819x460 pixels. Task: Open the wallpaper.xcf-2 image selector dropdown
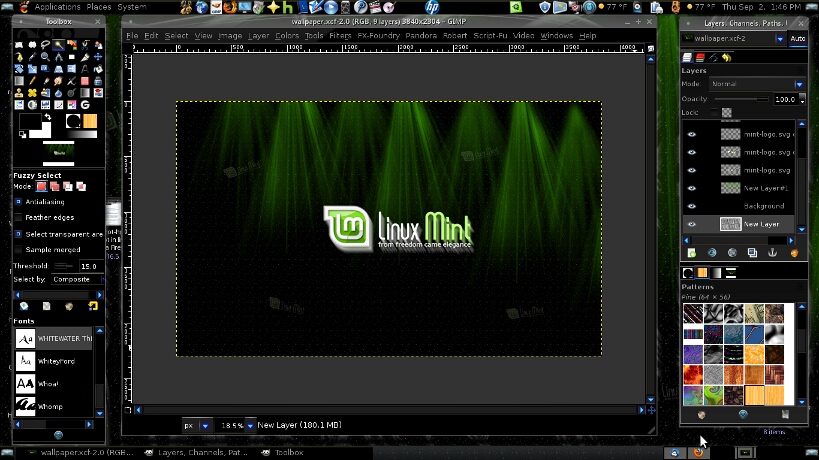click(733, 39)
